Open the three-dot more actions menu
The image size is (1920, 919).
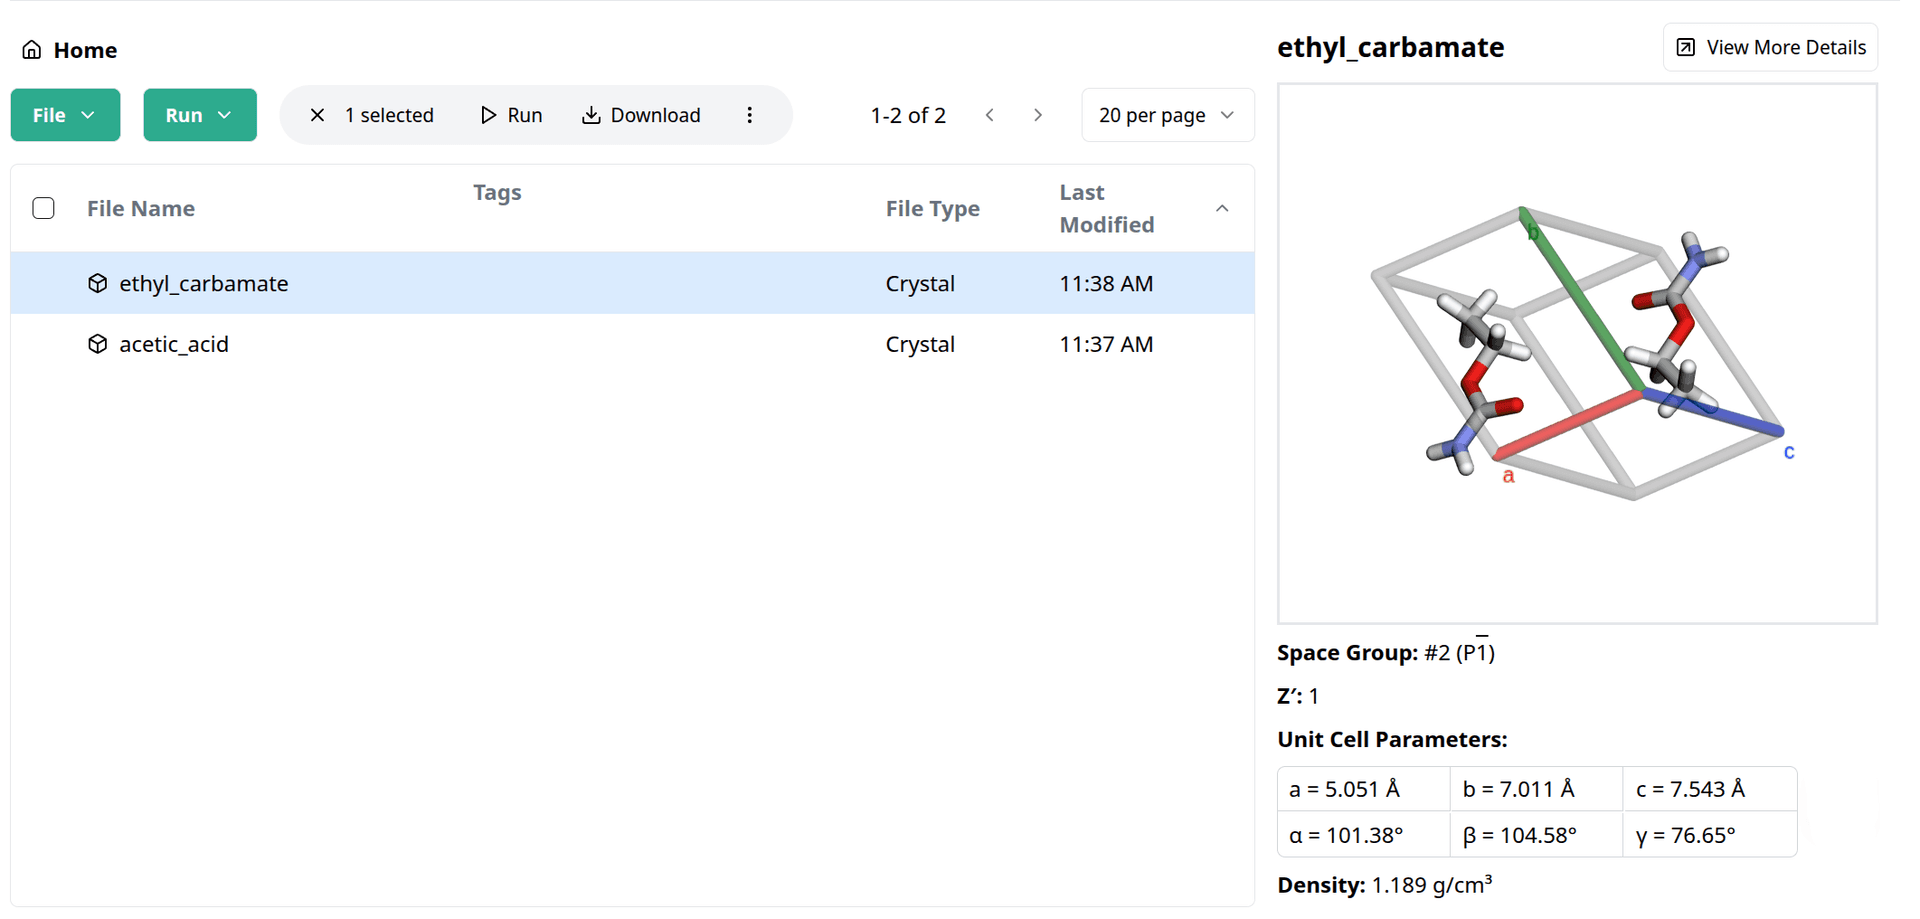[x=749, y=115]
